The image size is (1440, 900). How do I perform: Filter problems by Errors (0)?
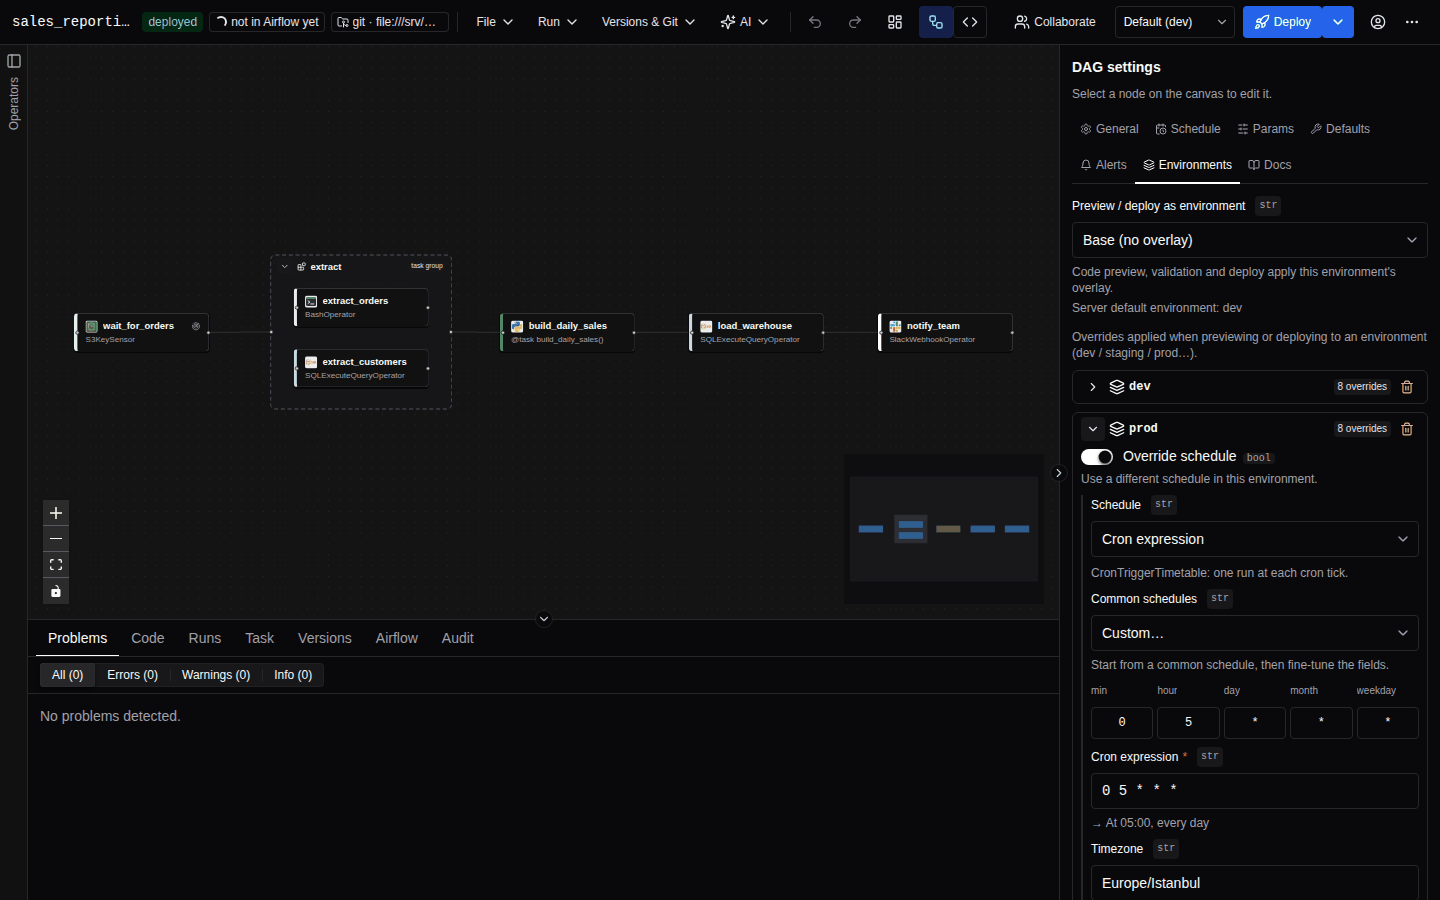click(133, 675)
